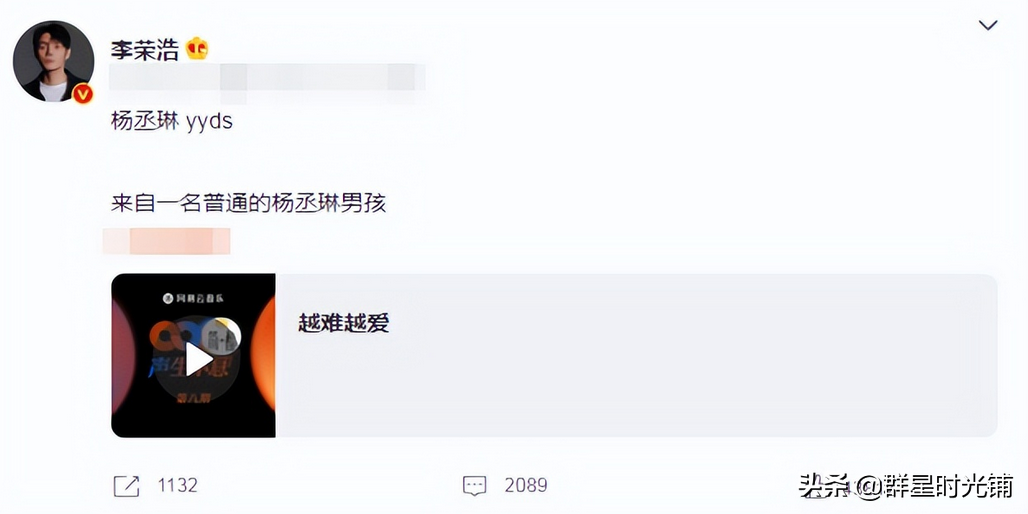Click the 头条 @群星时光铺 watermark
This screenshot has width=1028, height=514.
[907, 486]
